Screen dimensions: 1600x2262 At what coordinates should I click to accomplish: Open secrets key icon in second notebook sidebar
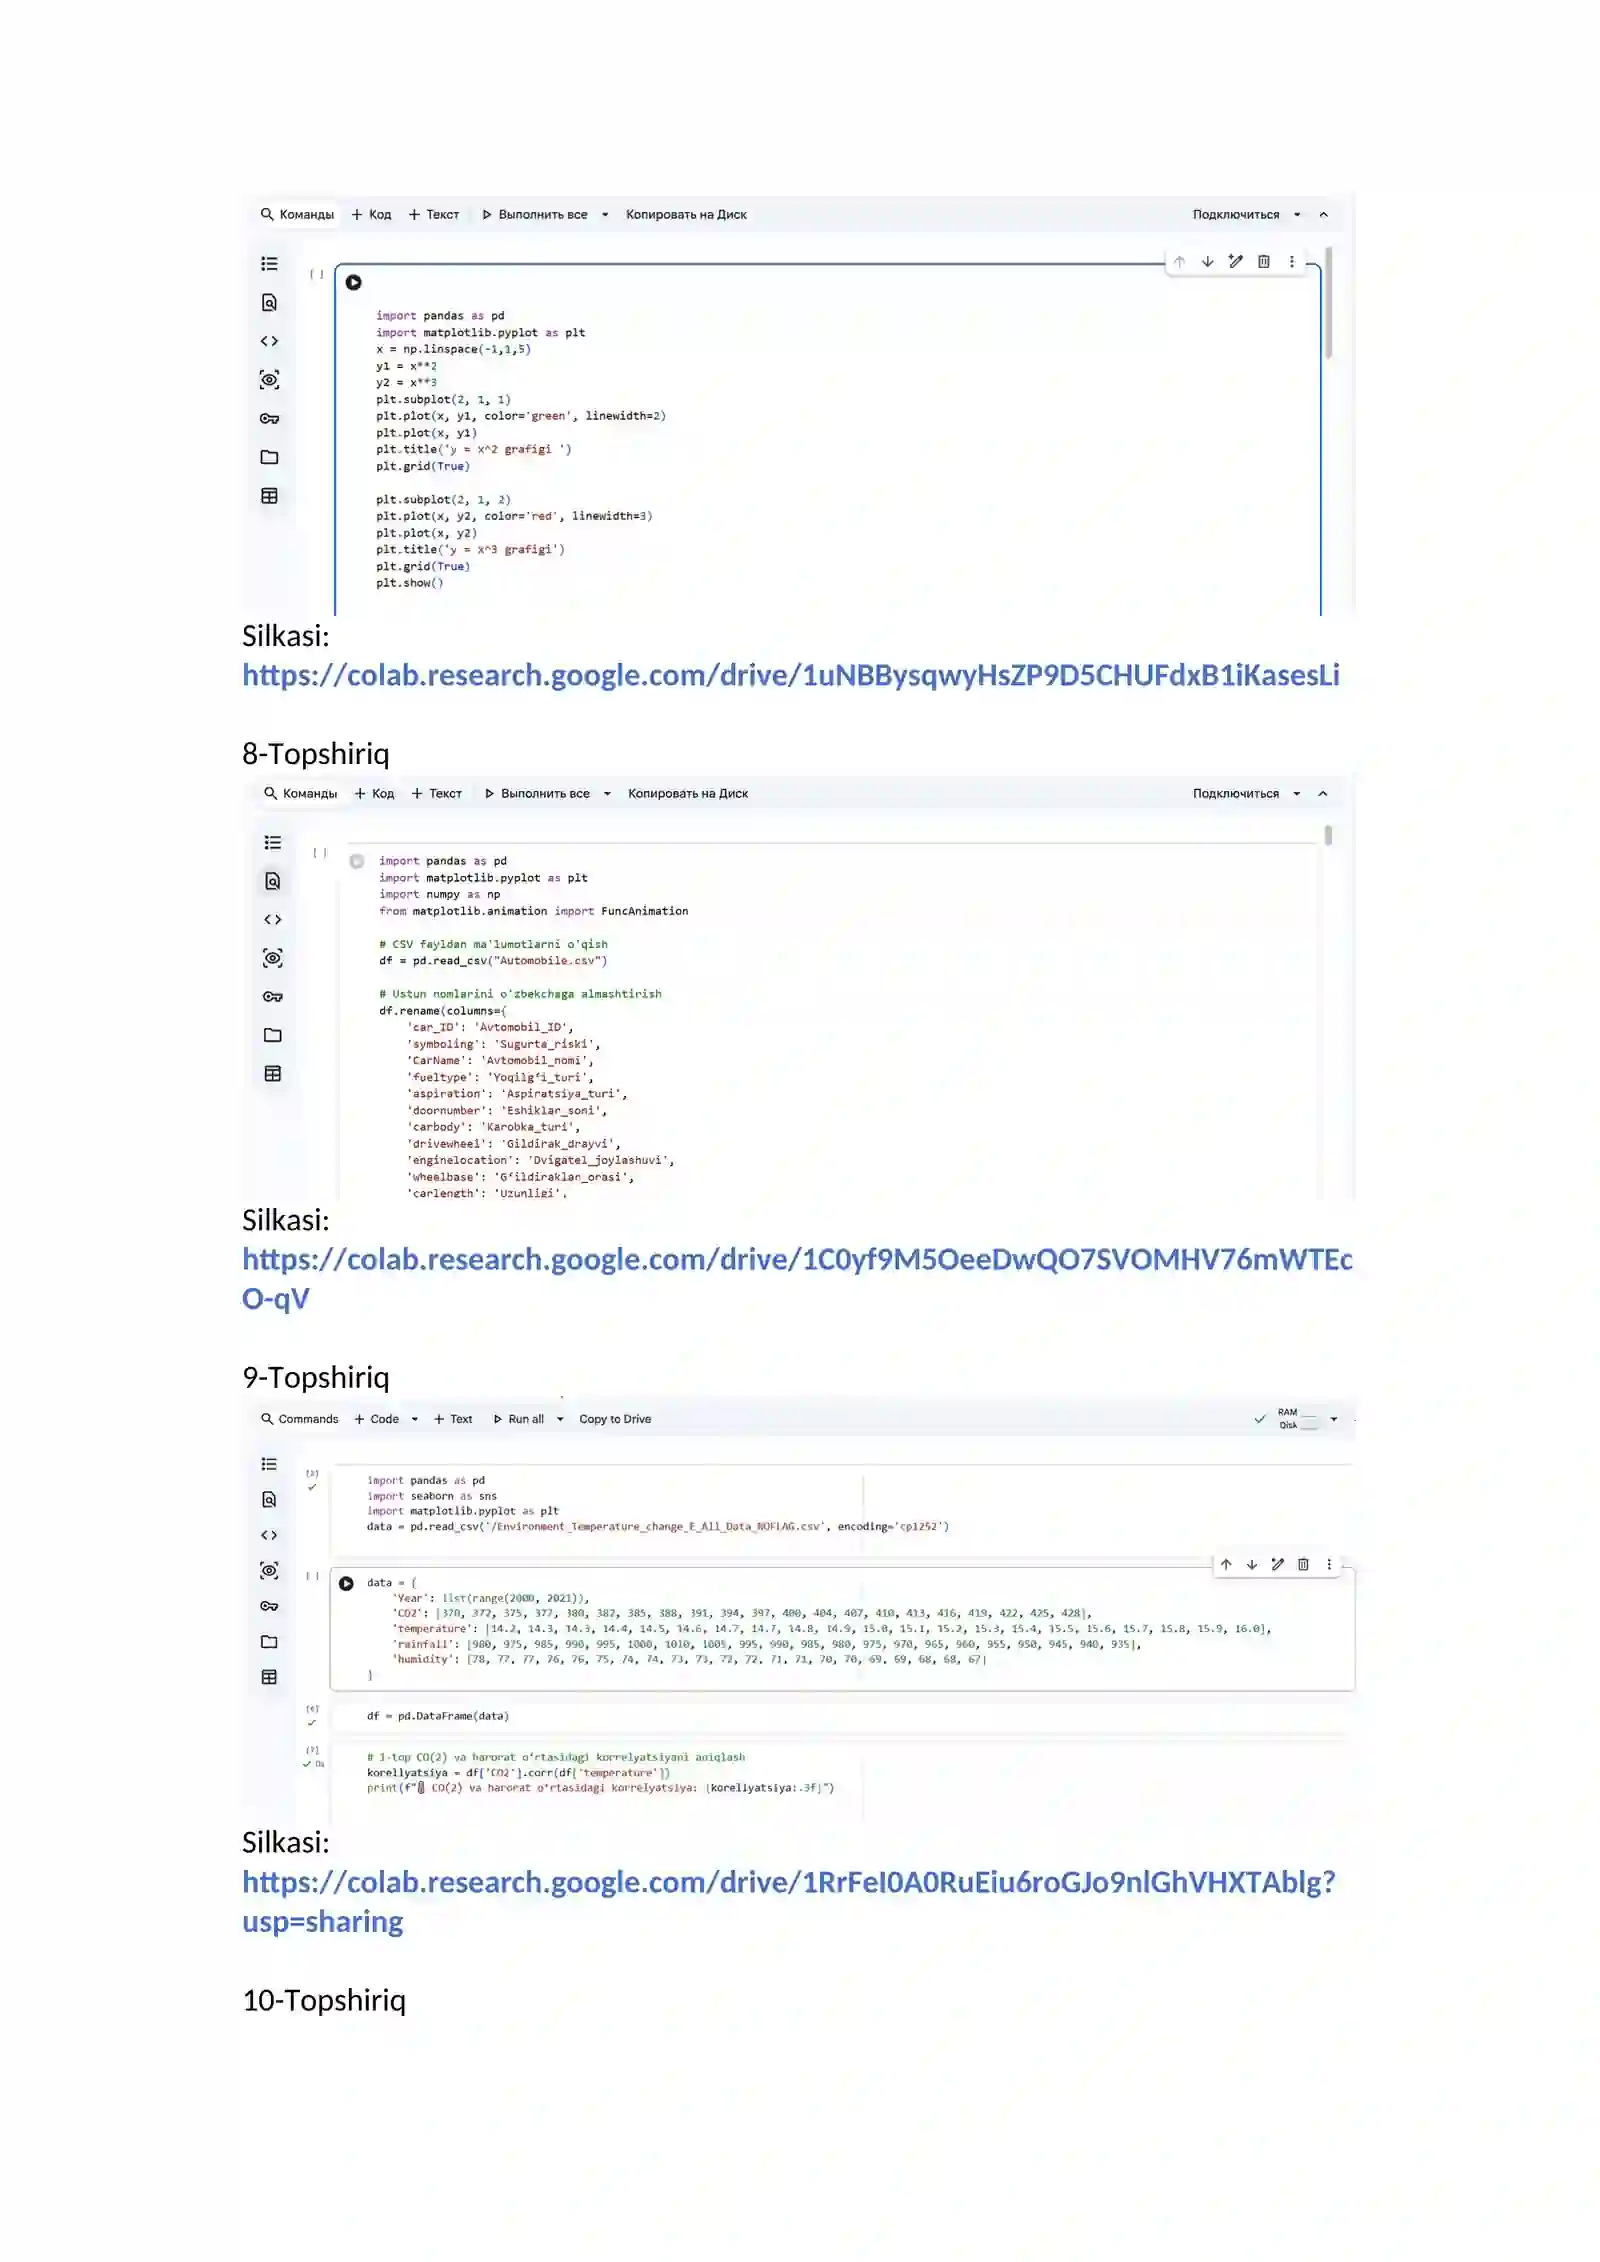(x=272, y=997)
